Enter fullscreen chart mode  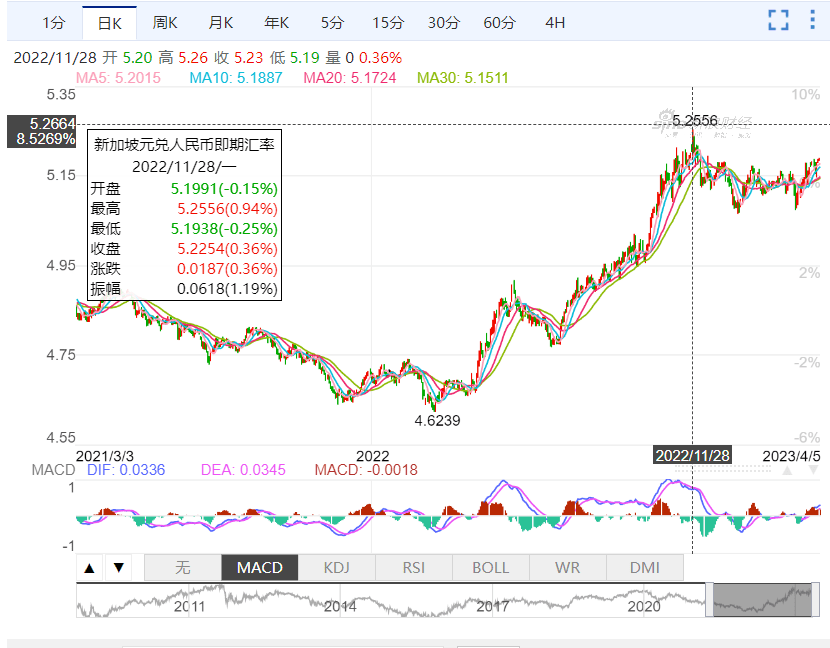pos(778,20)
